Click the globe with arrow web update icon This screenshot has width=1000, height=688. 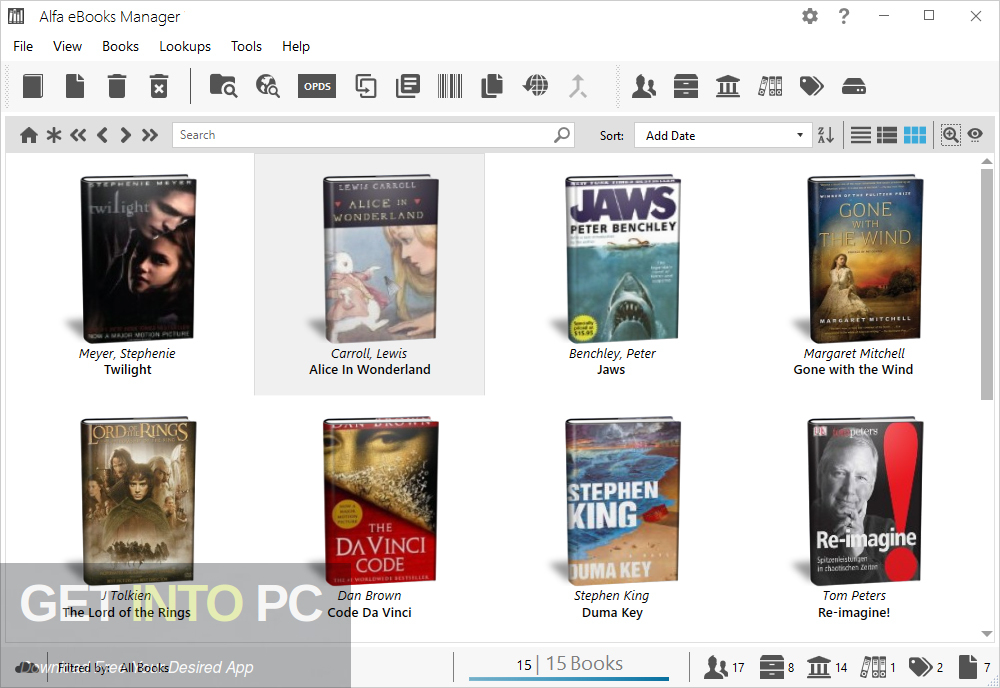tap(535, 85)
